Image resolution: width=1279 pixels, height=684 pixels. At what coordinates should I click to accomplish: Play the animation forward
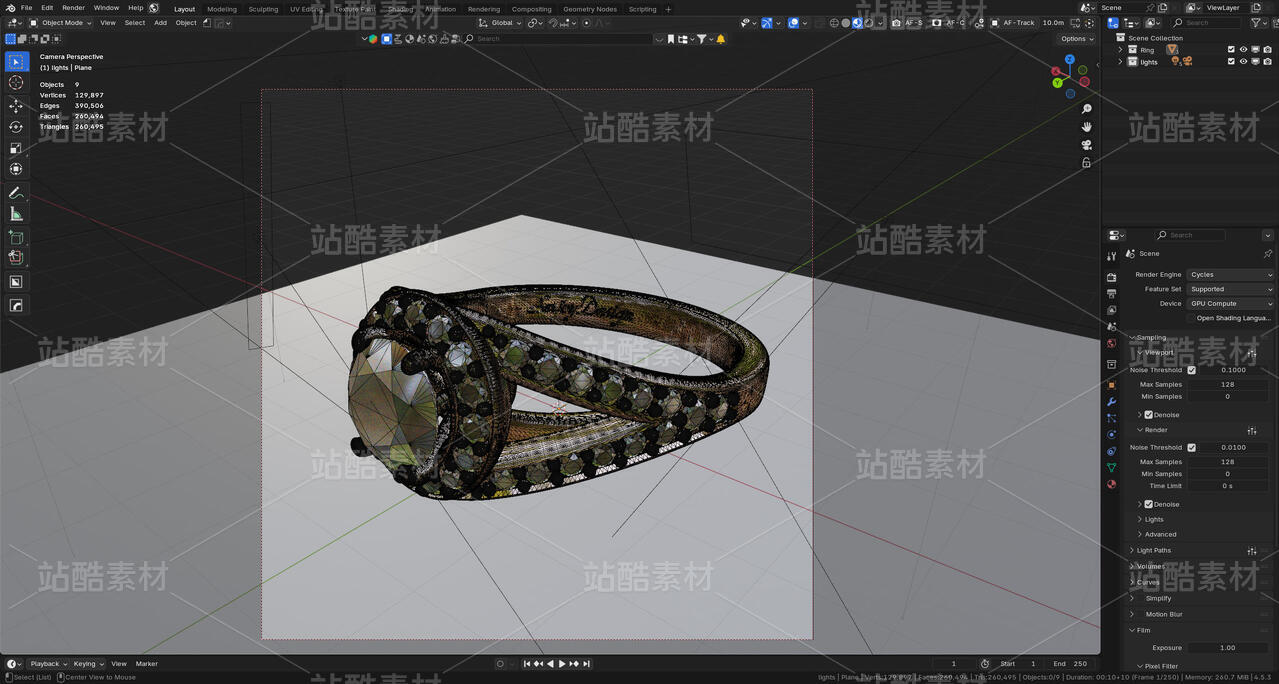coord(562,664)
